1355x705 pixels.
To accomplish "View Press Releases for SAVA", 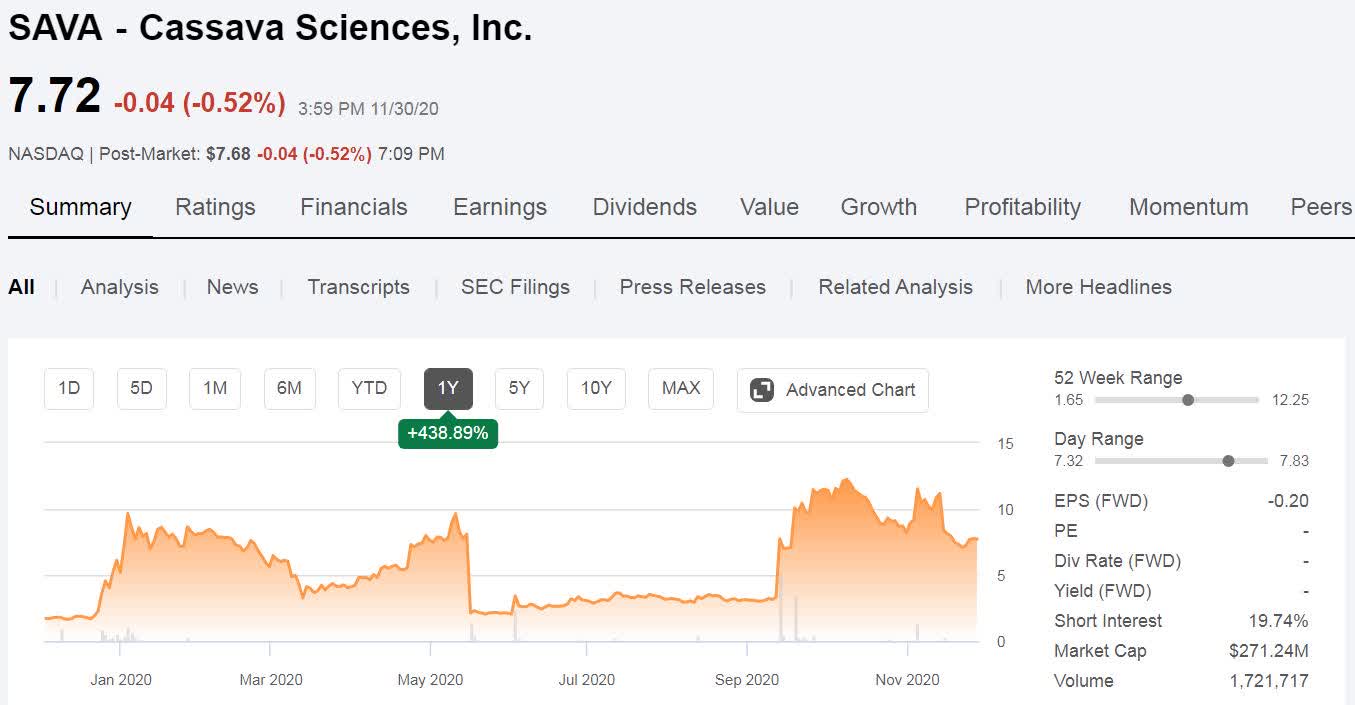I will tap(692, 287).
